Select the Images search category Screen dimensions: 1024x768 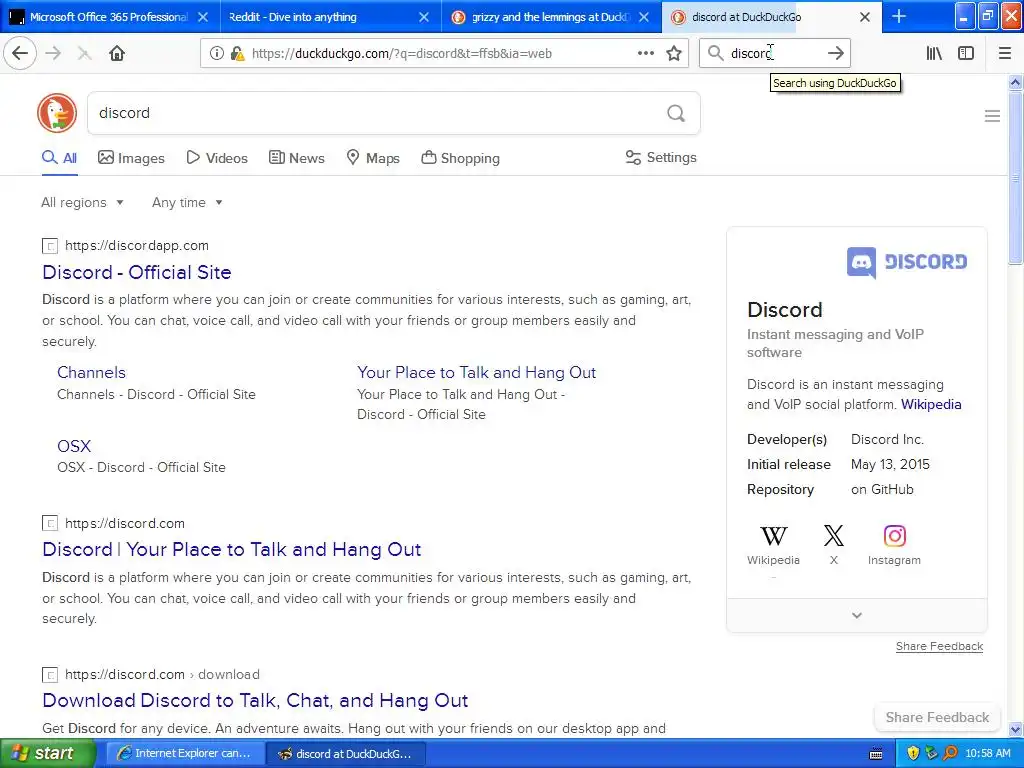pos(131,158)
